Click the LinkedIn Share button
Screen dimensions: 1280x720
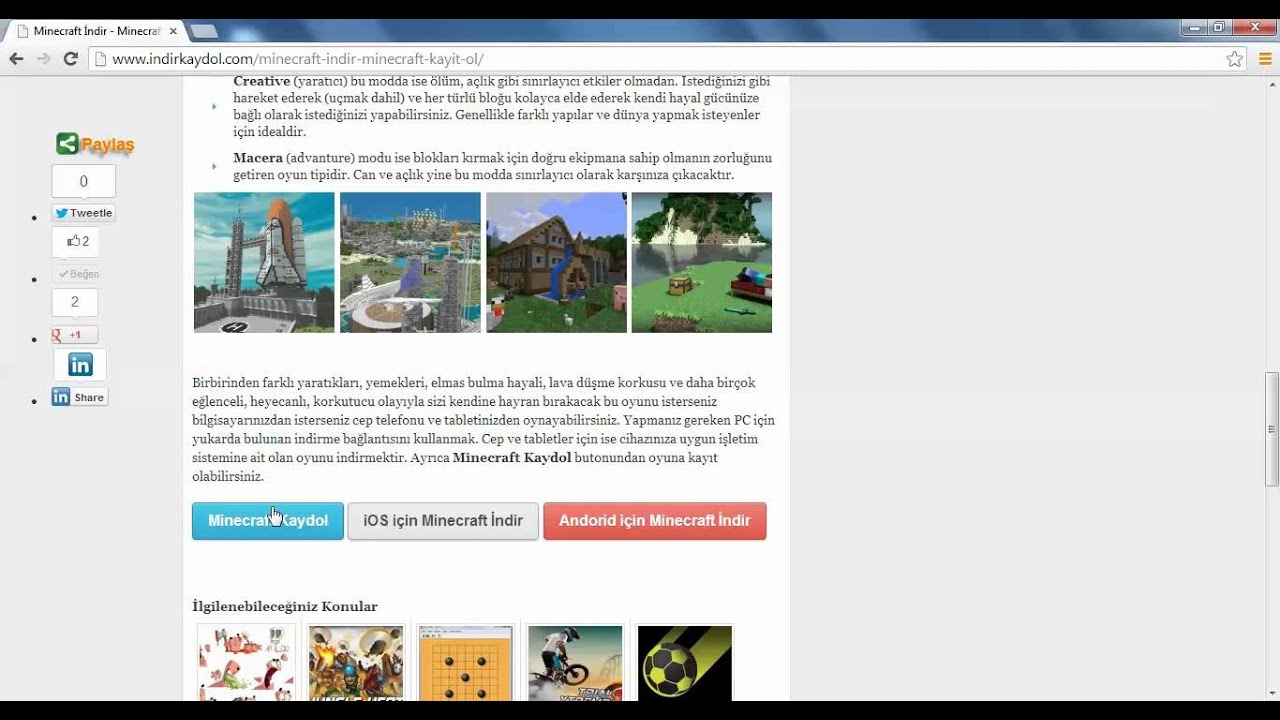[x=79, y=397]
